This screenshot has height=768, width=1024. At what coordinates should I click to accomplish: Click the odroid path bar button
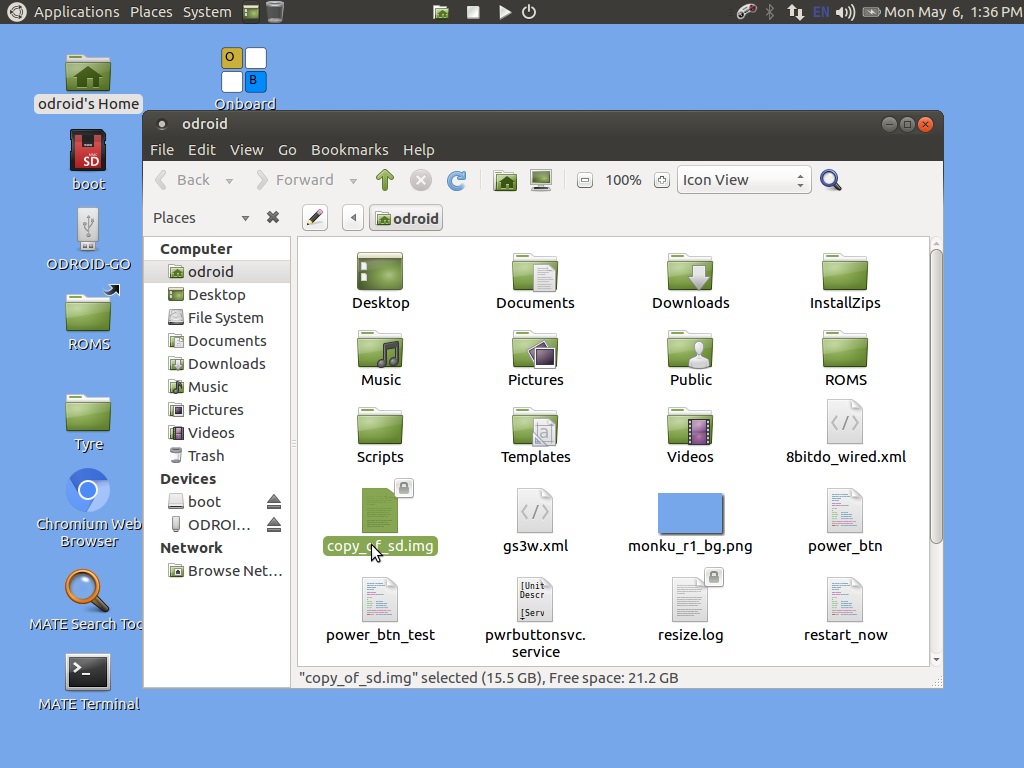point(406,218)
